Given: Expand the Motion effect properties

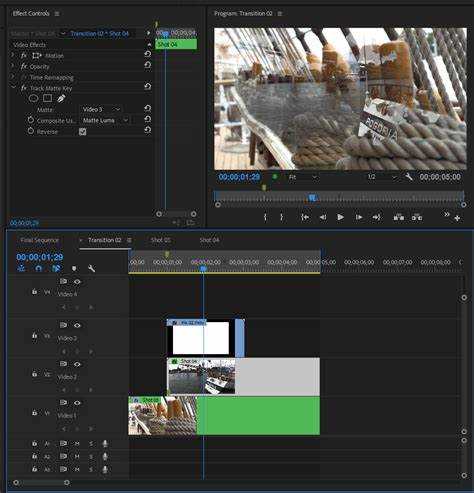Looking at the screenshot, I should click(x=13, y=55).
